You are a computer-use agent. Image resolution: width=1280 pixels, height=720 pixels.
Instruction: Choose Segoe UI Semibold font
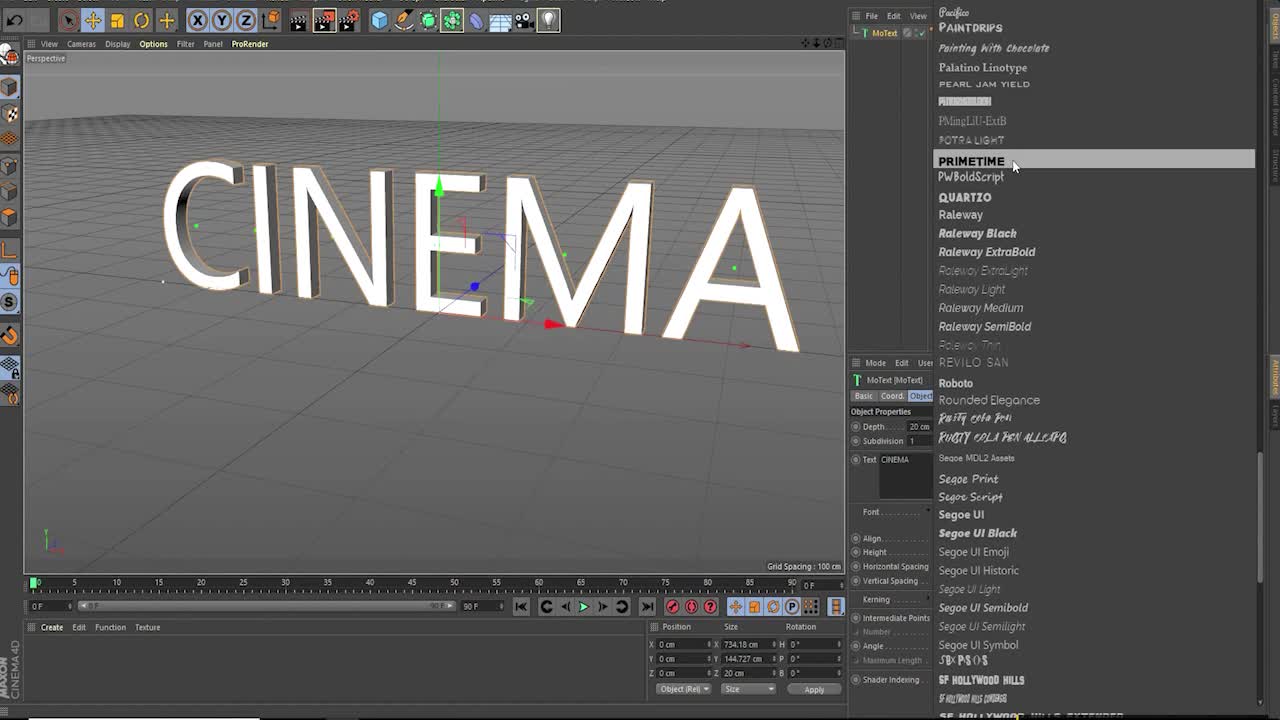[983, 608]
